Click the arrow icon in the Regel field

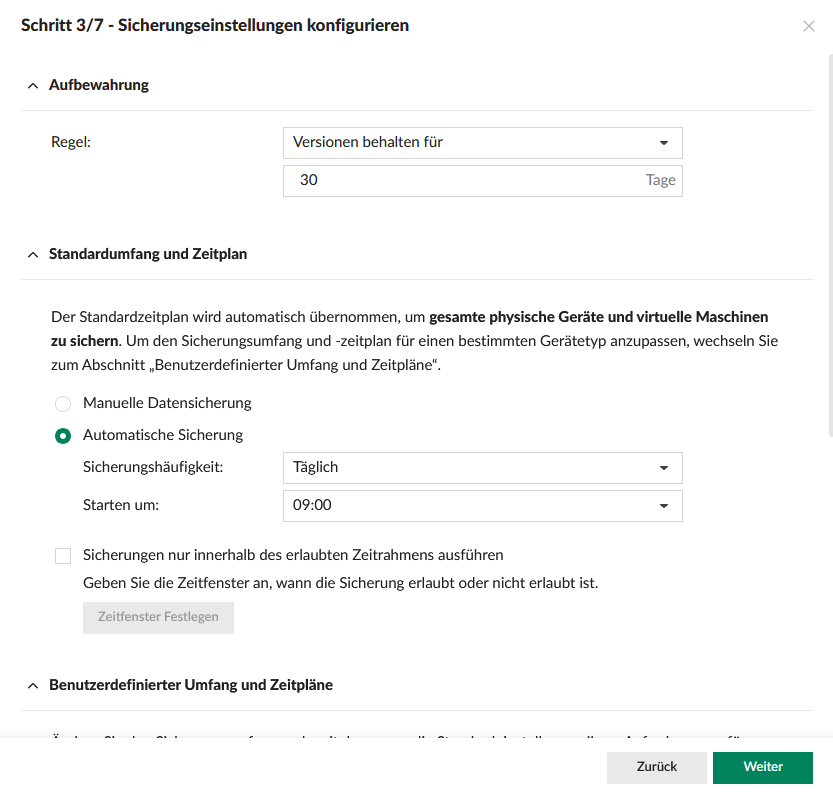pos(663,143)
